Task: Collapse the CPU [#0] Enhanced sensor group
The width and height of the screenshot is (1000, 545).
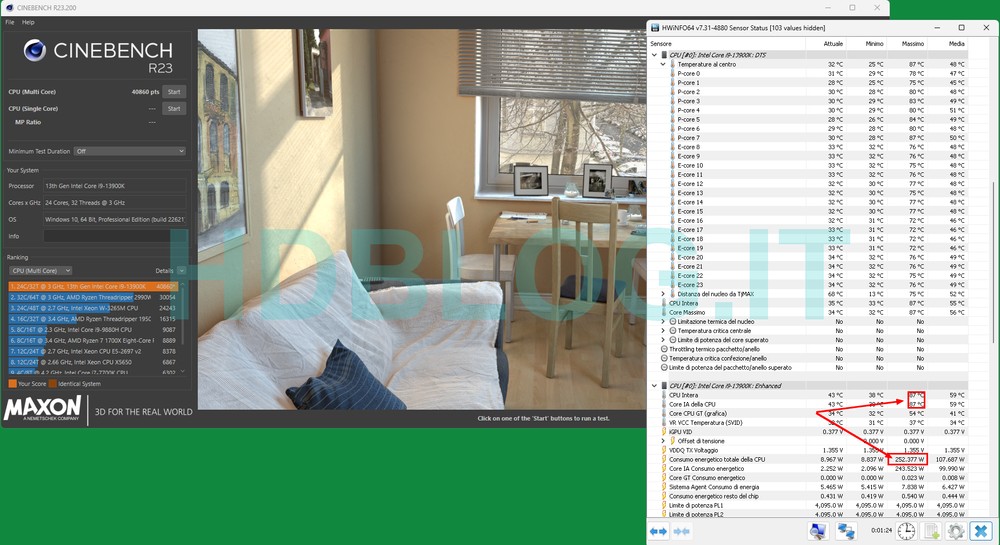Action: pyautogui.click(x=654, y=386)
